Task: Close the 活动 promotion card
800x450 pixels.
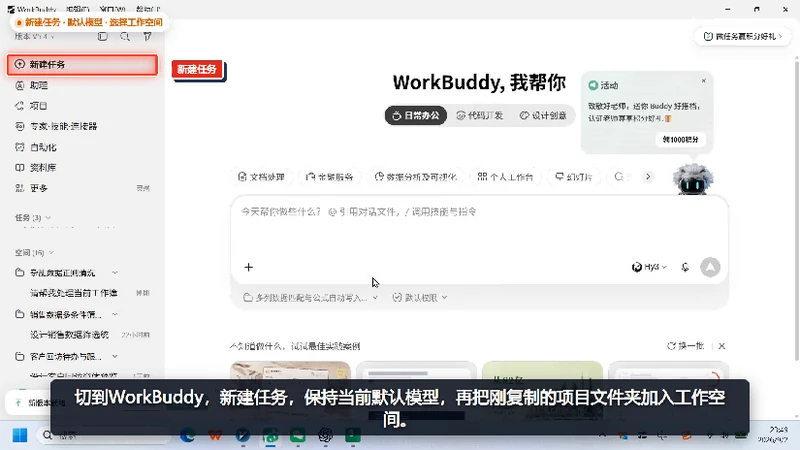Action: coord(704,81)
